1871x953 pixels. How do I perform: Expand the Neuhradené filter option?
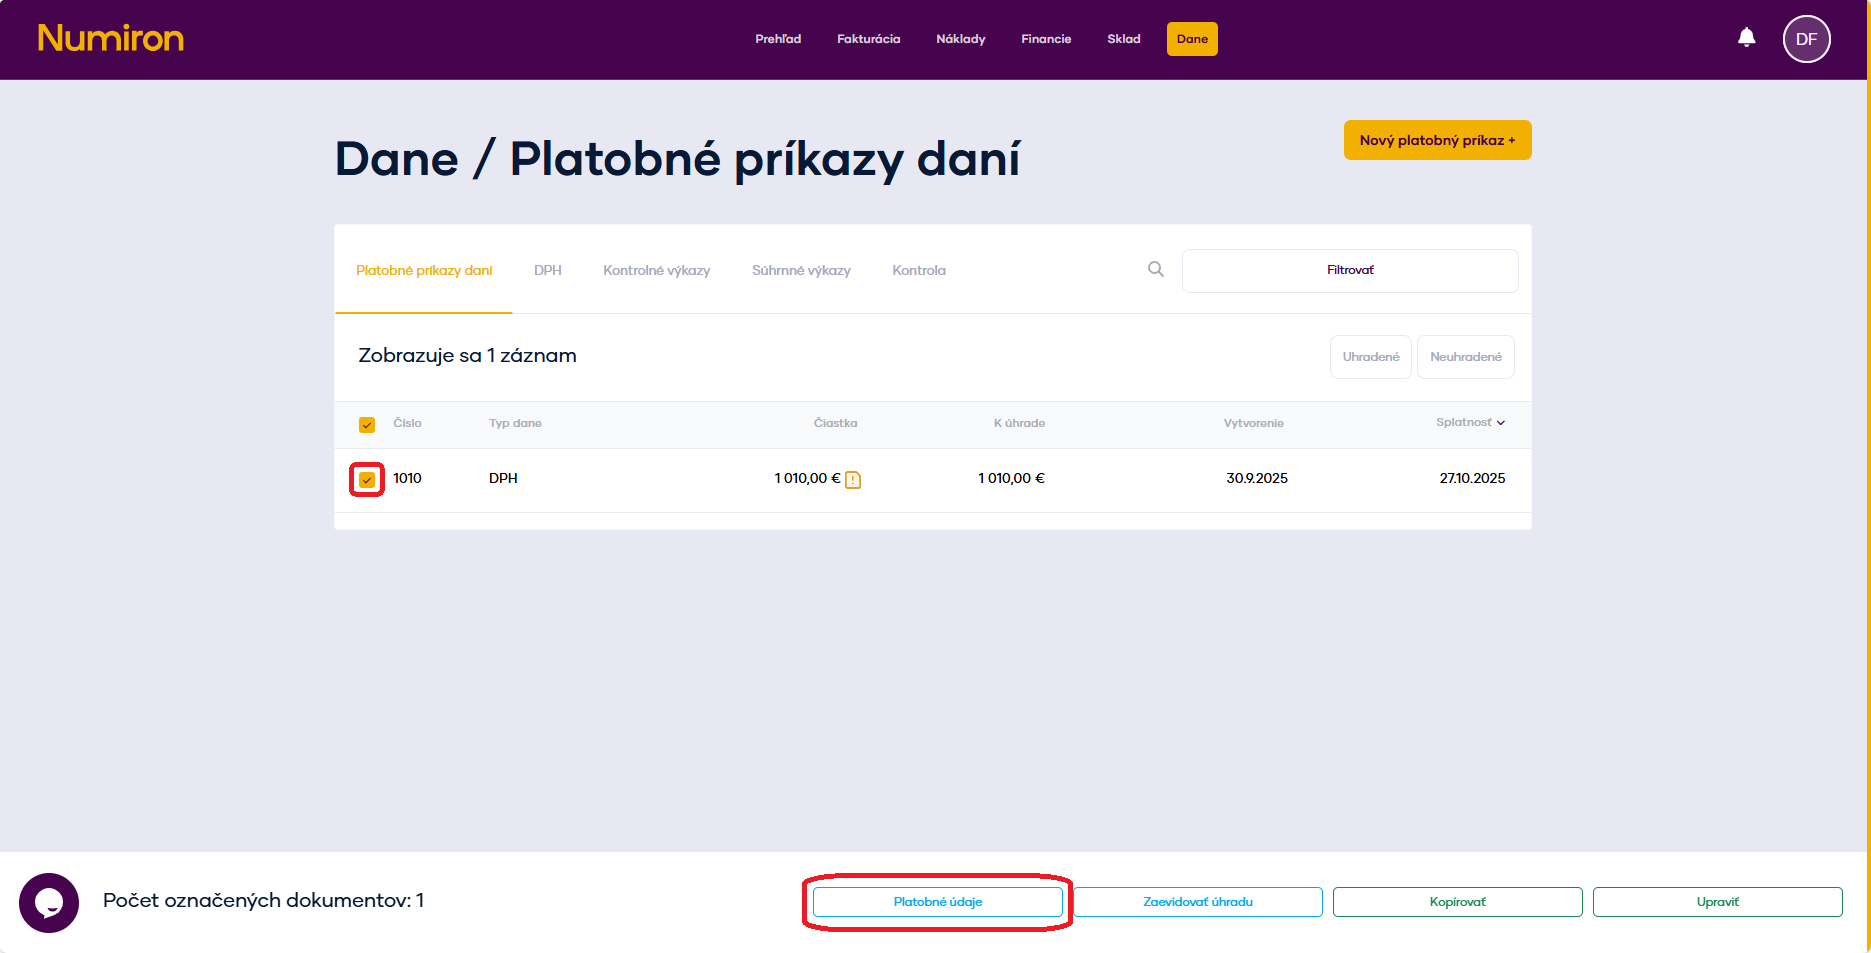(1465, 356)
